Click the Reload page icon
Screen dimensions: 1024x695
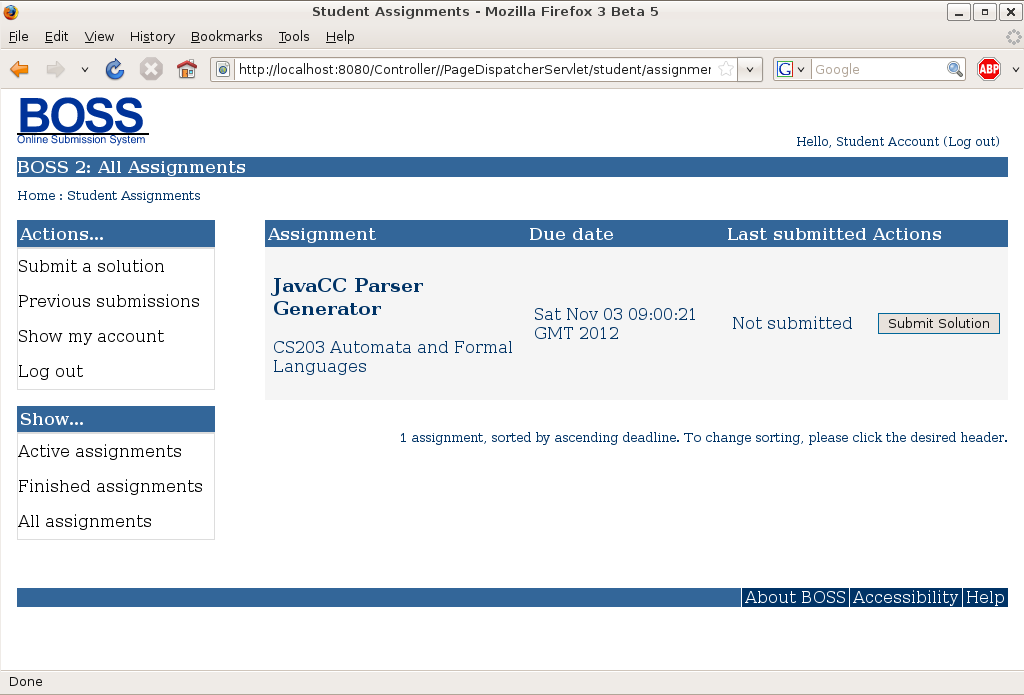pyautogui.click(x=115, y=69)
